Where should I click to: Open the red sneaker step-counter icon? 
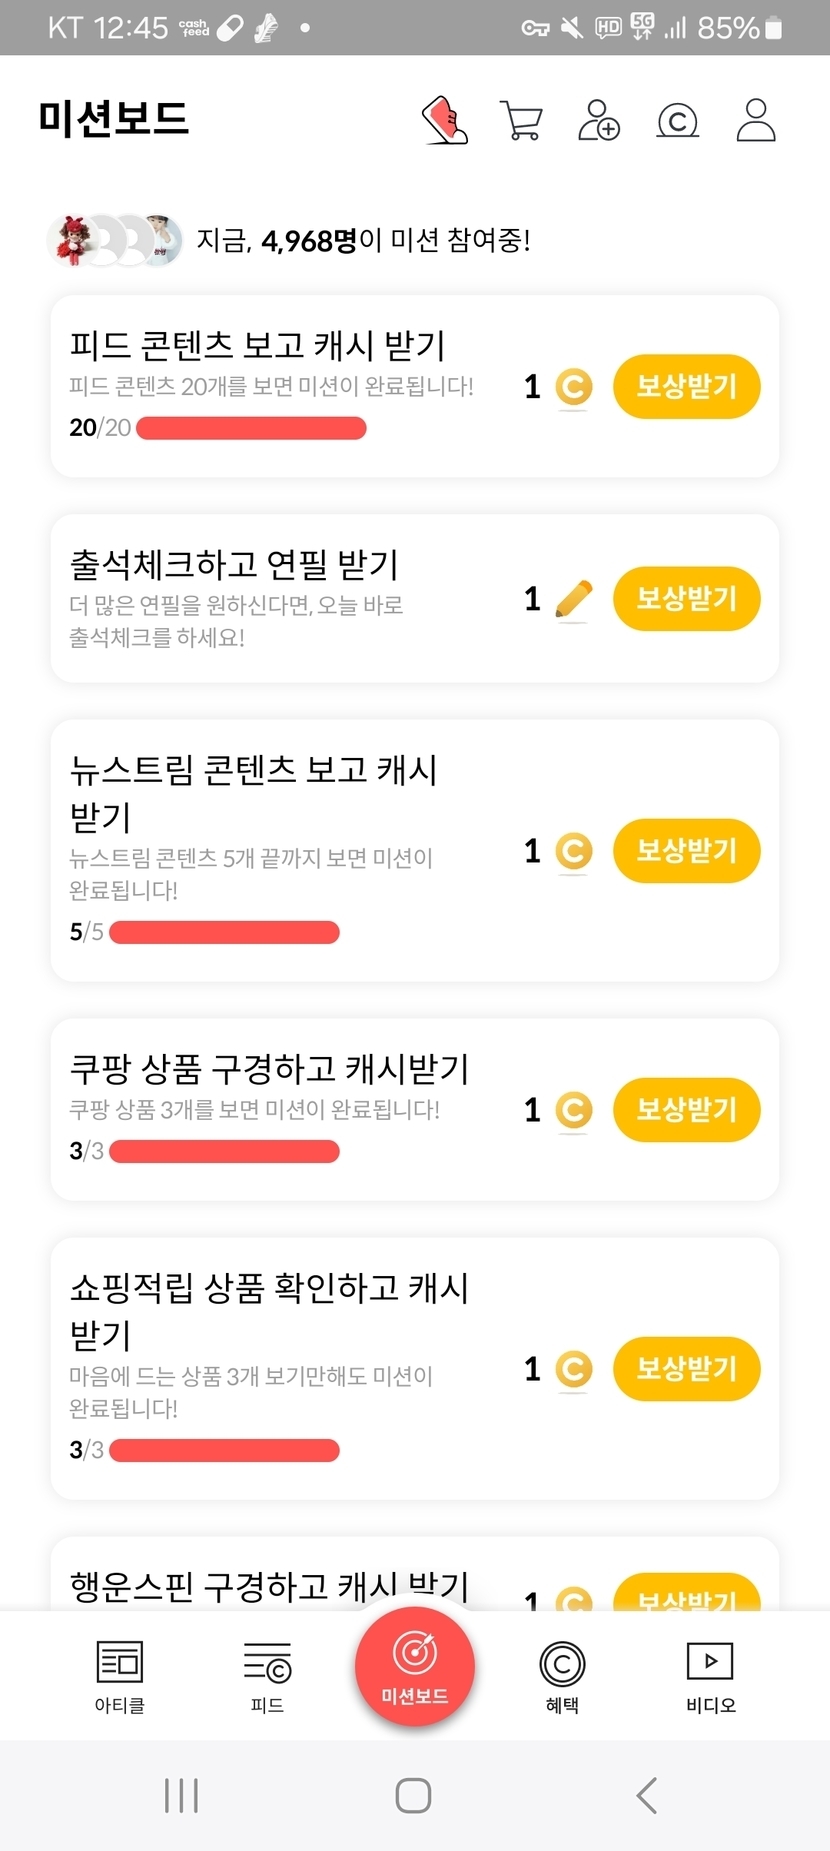[x=445, y=121]
